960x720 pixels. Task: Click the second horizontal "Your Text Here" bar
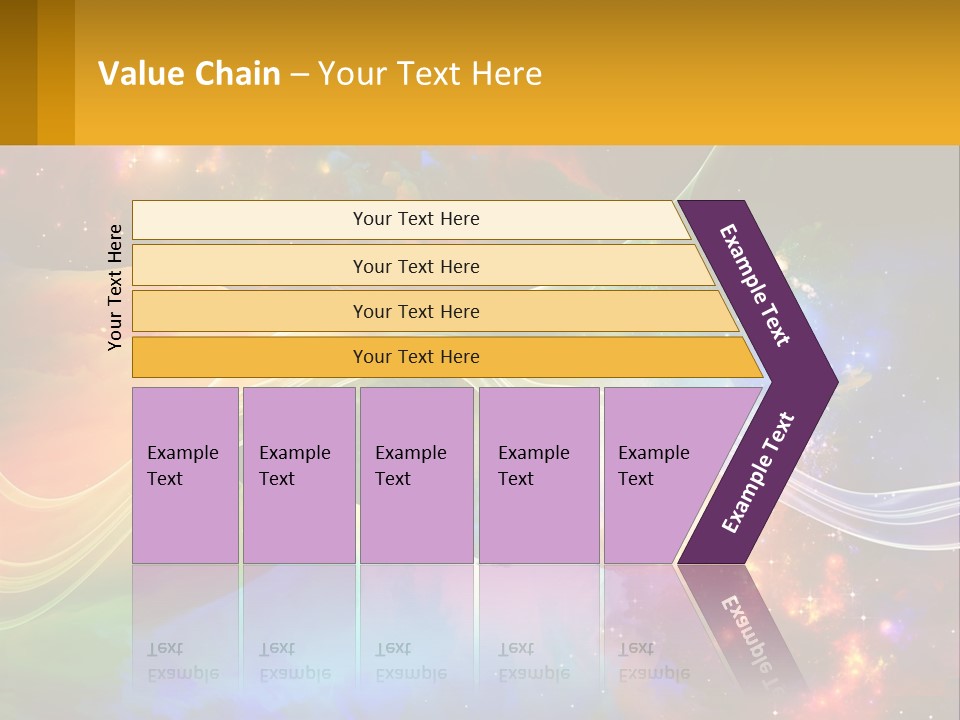(415, 266)
